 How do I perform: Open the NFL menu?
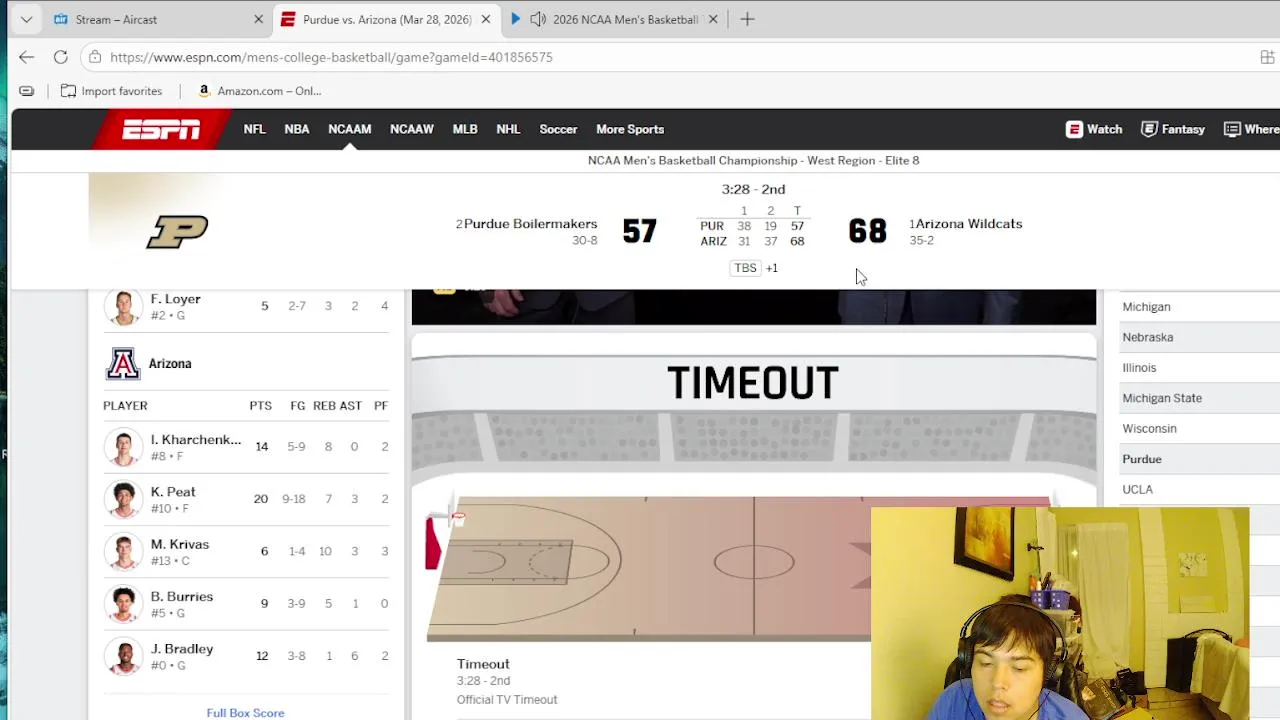[x=254, y=129]
